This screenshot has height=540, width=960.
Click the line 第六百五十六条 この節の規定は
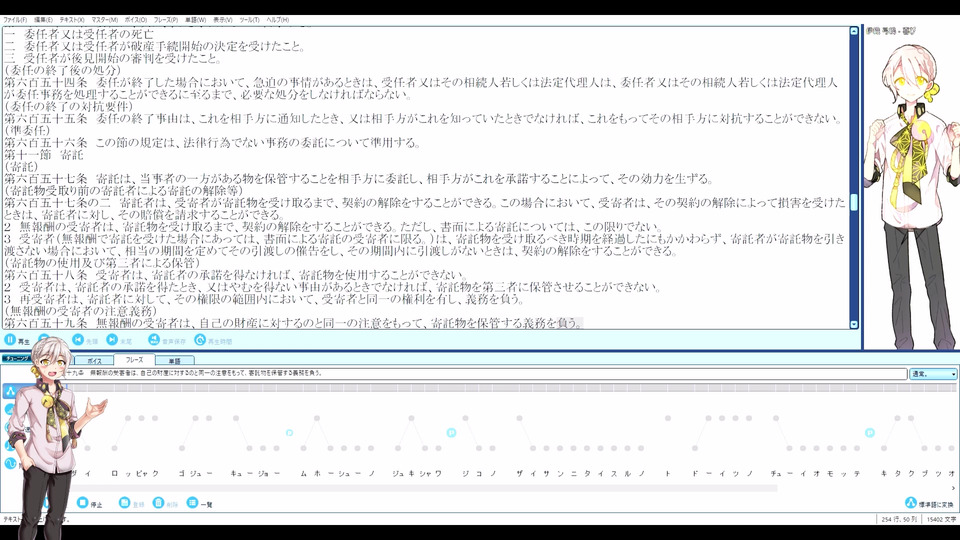point(212,143)
